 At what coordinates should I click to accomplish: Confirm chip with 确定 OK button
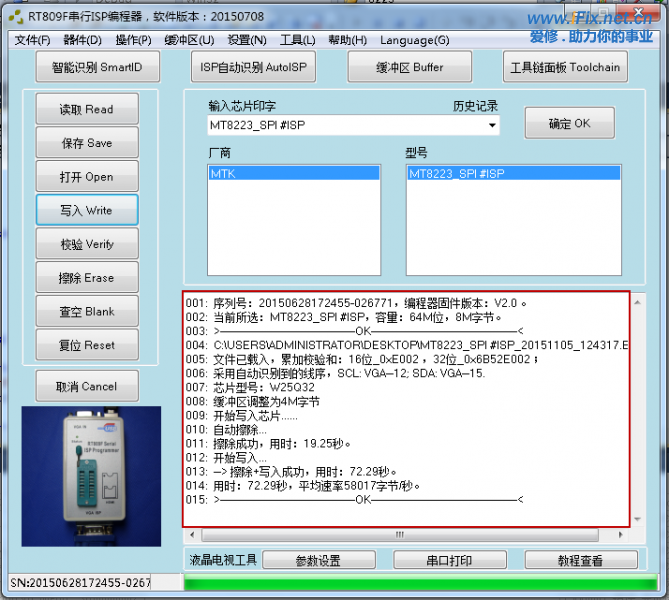point(569,124)
